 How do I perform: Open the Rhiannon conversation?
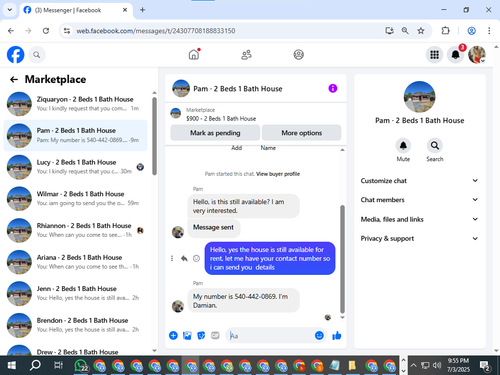(76, 230)
